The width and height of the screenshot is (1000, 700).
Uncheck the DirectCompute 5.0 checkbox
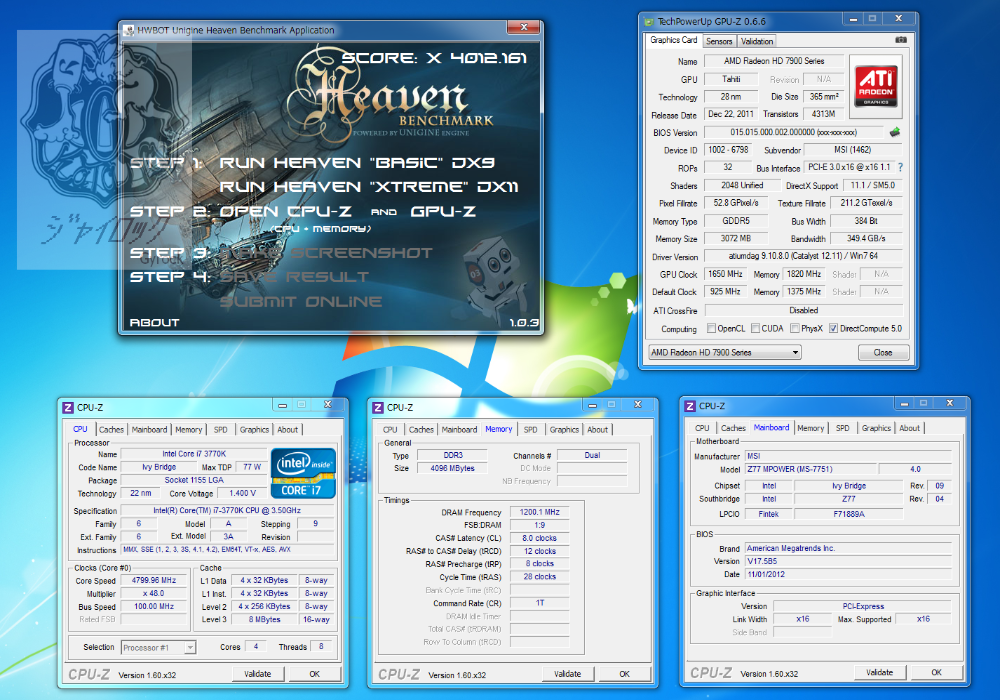(833, 328)
